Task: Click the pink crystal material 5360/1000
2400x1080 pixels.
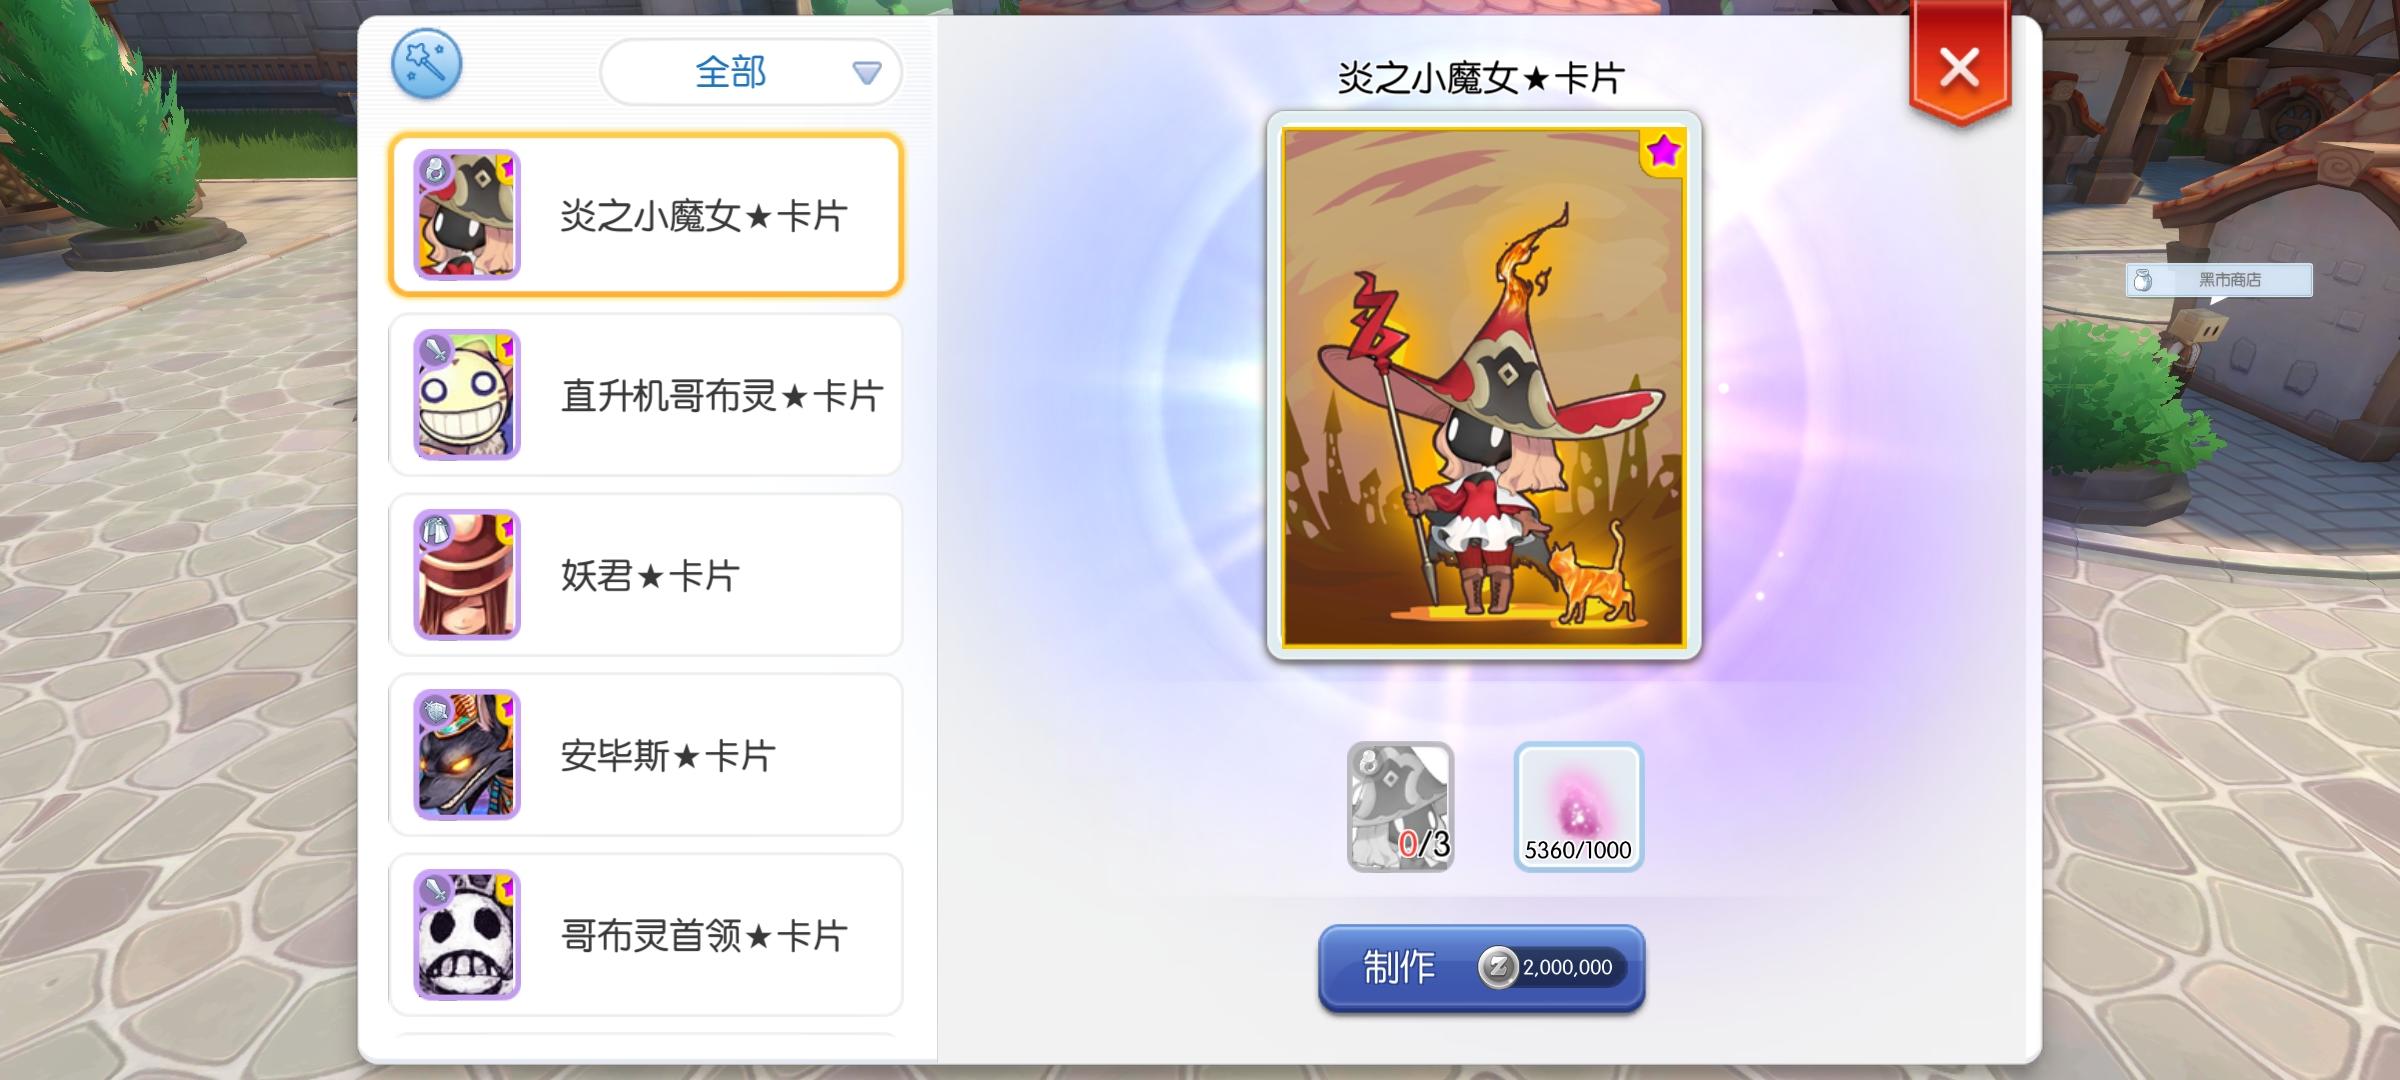Action: tap(1578, 807)
